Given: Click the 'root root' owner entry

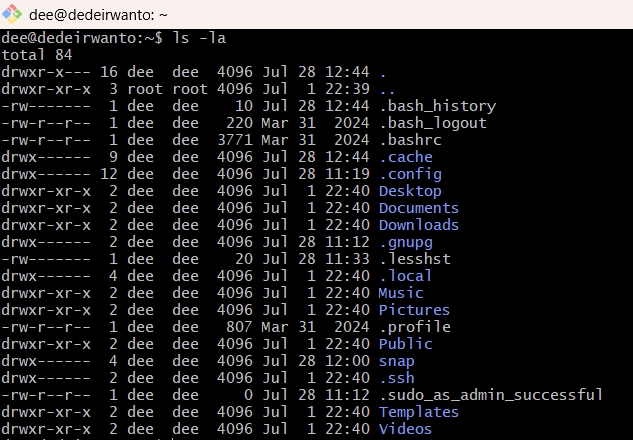Looking at the screenshot, I should (168, 89).
